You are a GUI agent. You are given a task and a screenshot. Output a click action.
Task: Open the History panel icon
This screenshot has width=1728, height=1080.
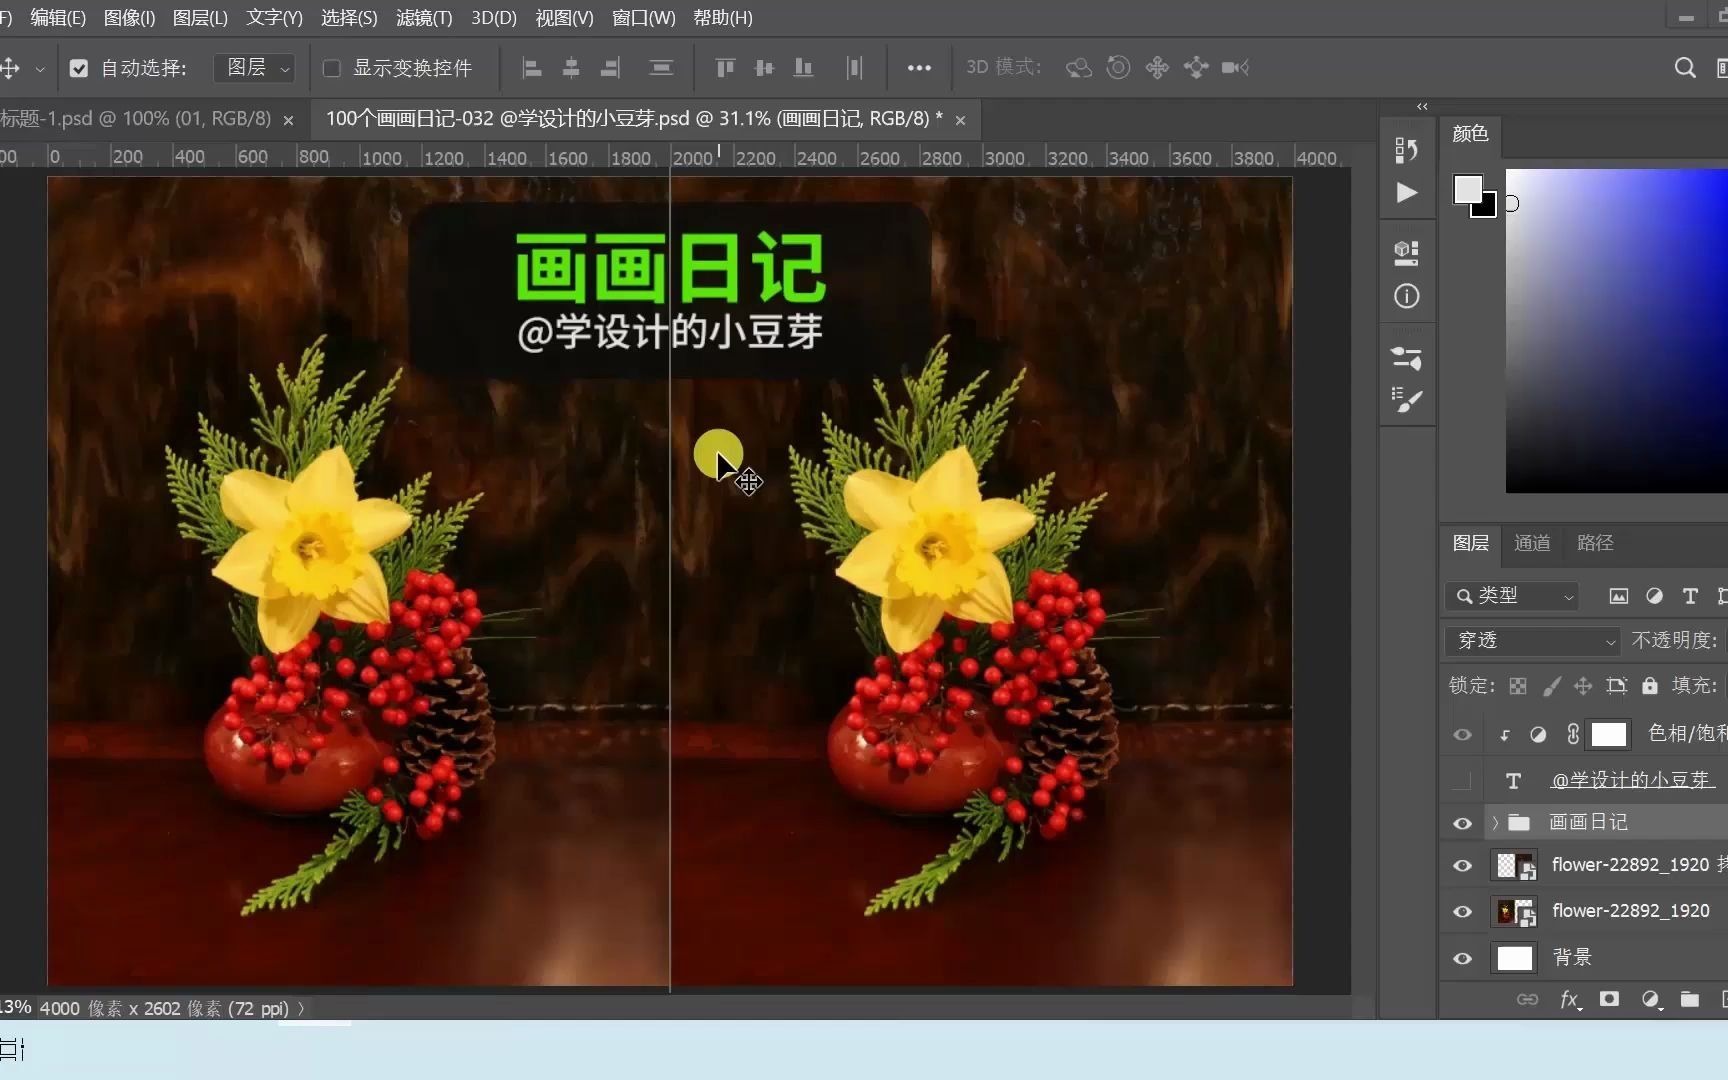tap(1407, 150)
